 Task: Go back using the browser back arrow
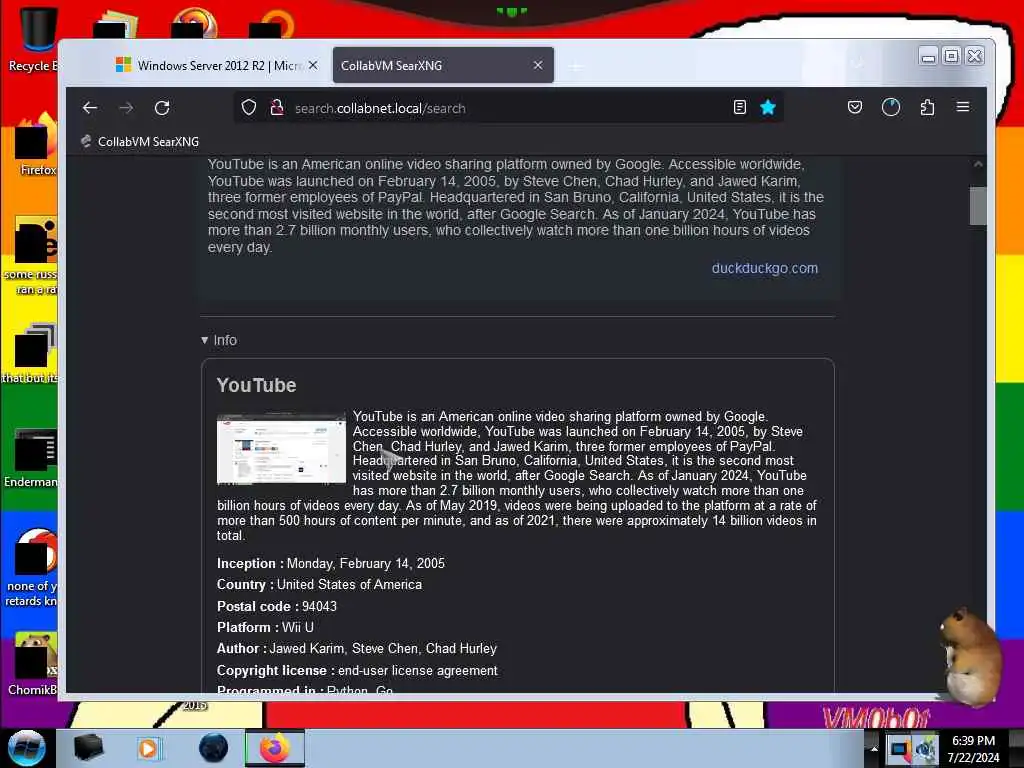click(90, 108)
